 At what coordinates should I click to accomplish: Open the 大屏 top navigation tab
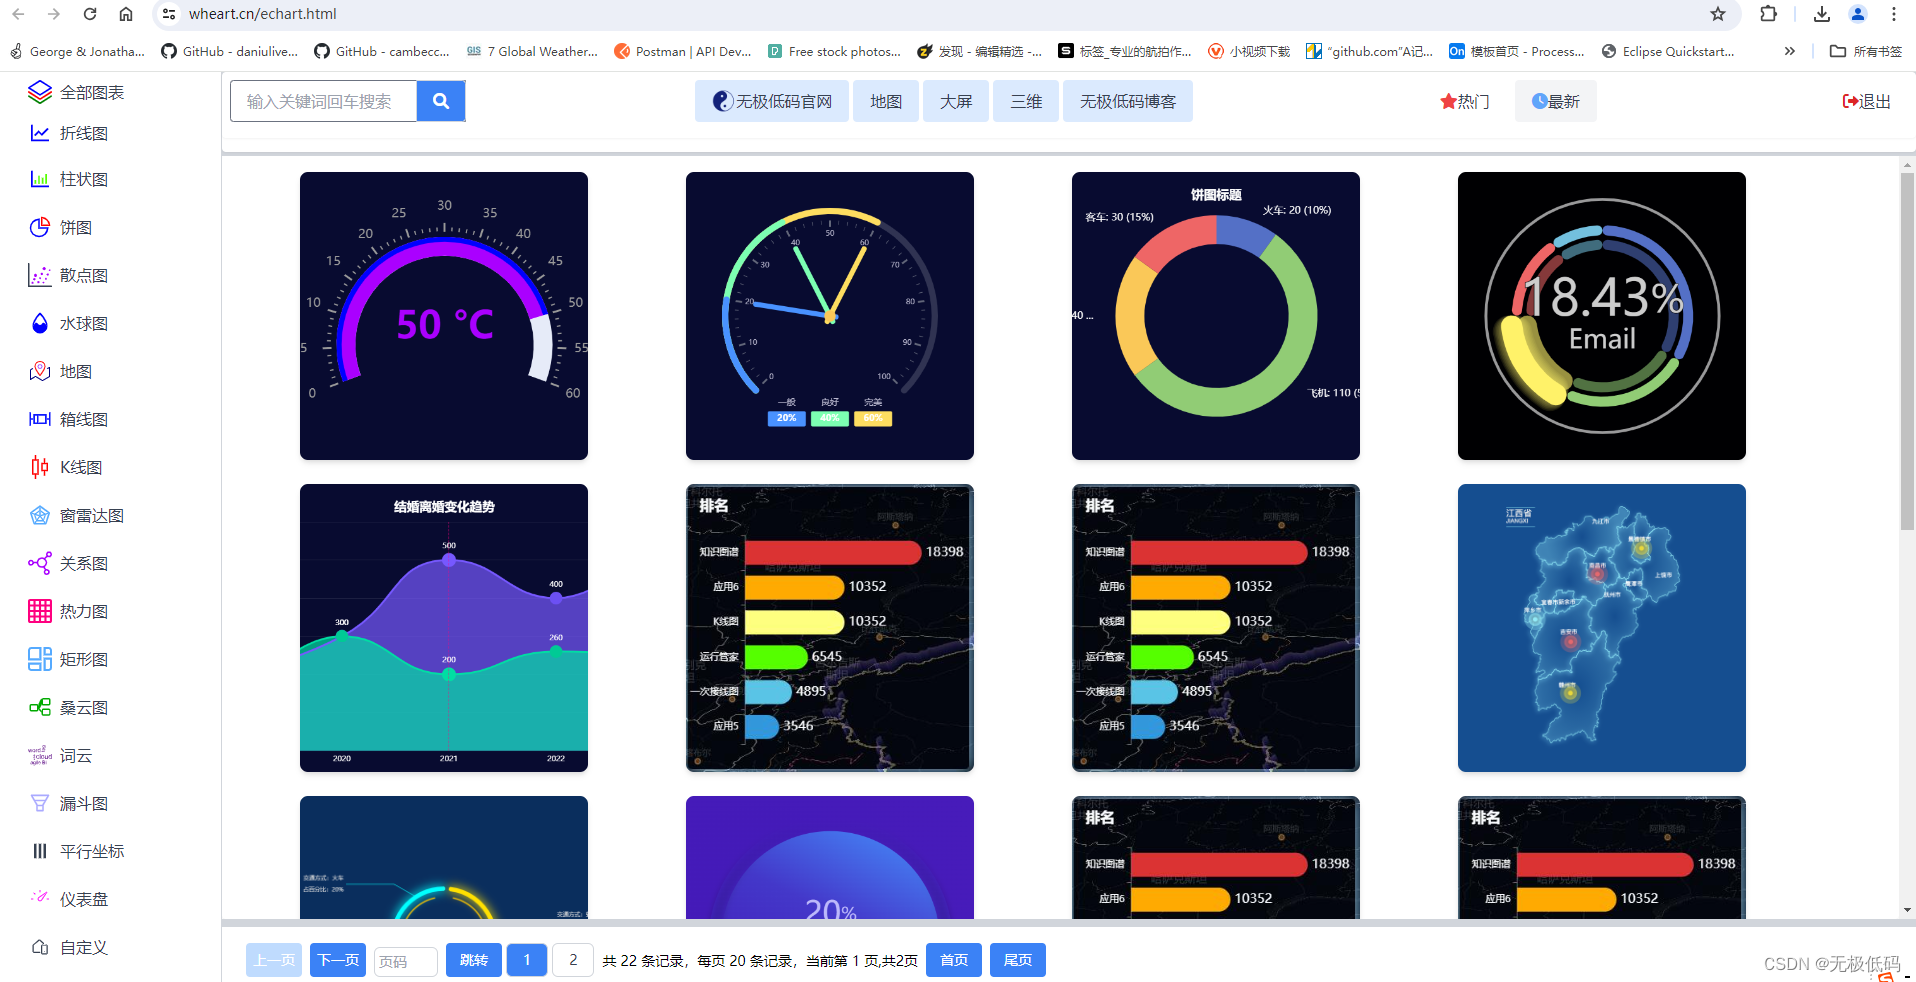pyautogui.click(x=956, y=101)
